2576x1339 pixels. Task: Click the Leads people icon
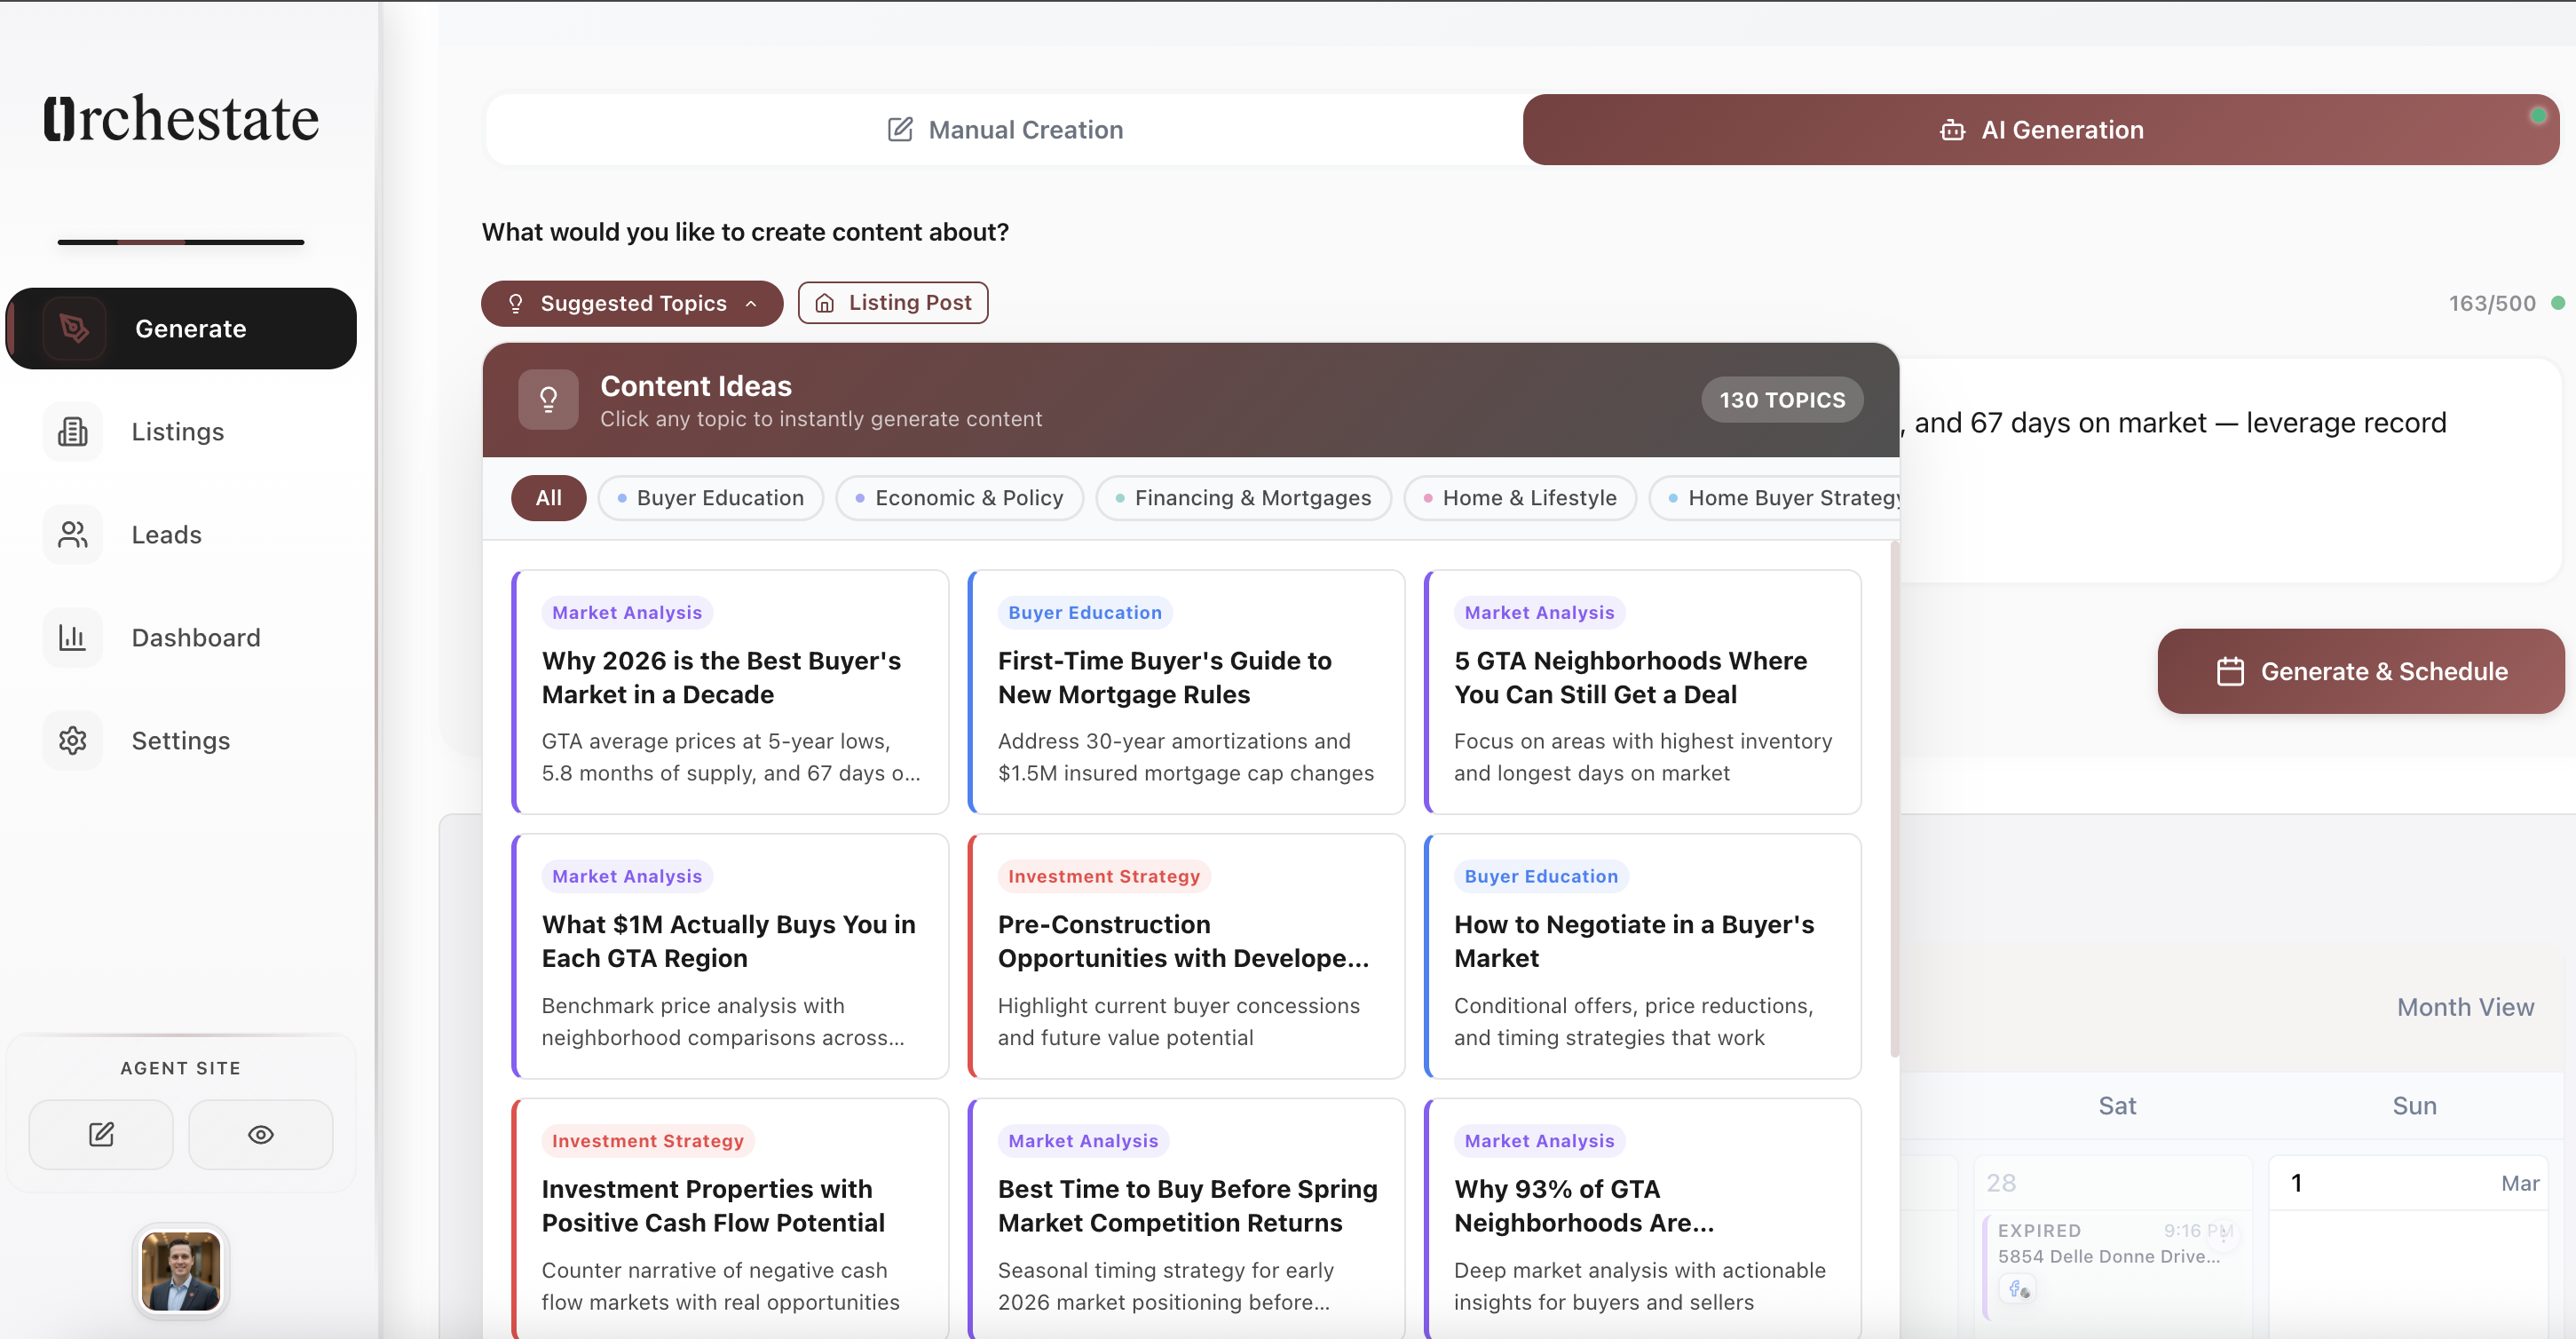(72, 535)
